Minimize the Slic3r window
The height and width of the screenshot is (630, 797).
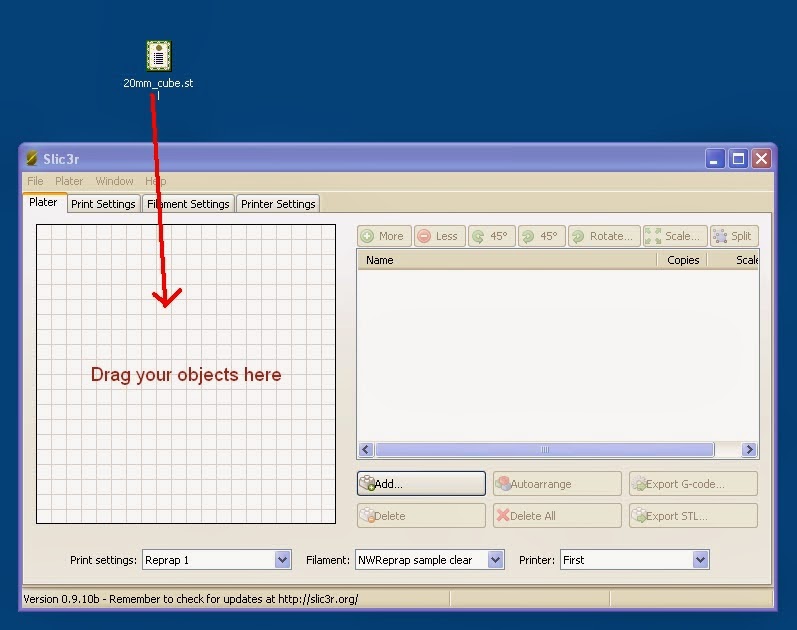[x=715, y=159]
